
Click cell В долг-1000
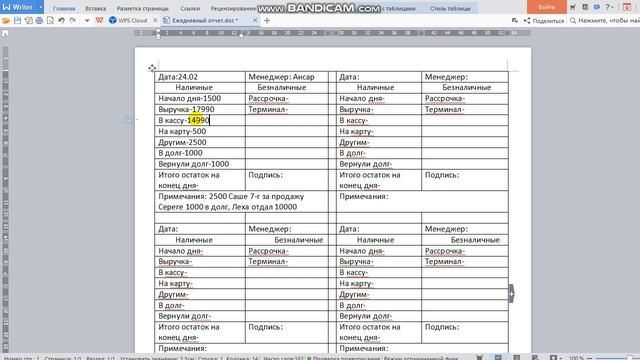point(200,153)
